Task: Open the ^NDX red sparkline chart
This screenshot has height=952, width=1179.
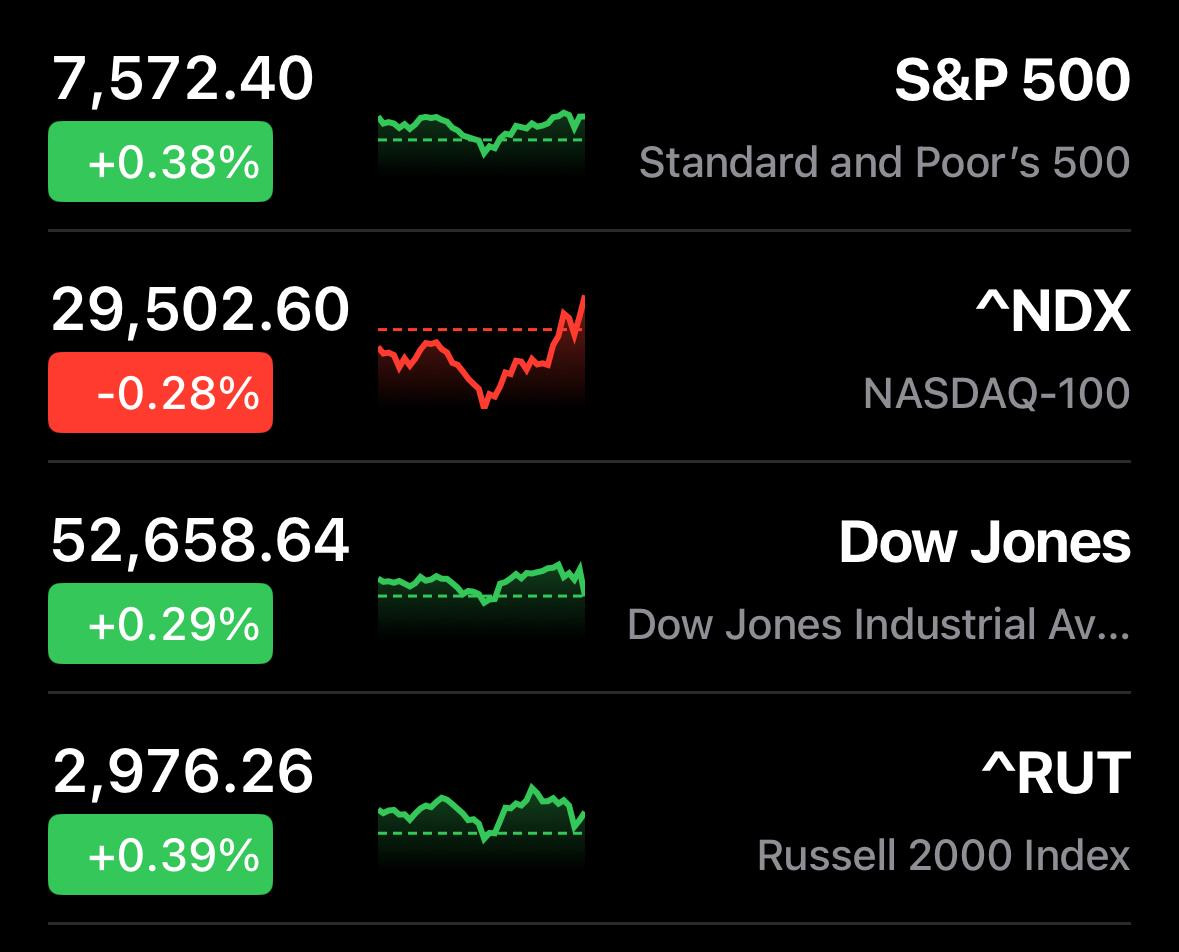Action: click(481, 353)
